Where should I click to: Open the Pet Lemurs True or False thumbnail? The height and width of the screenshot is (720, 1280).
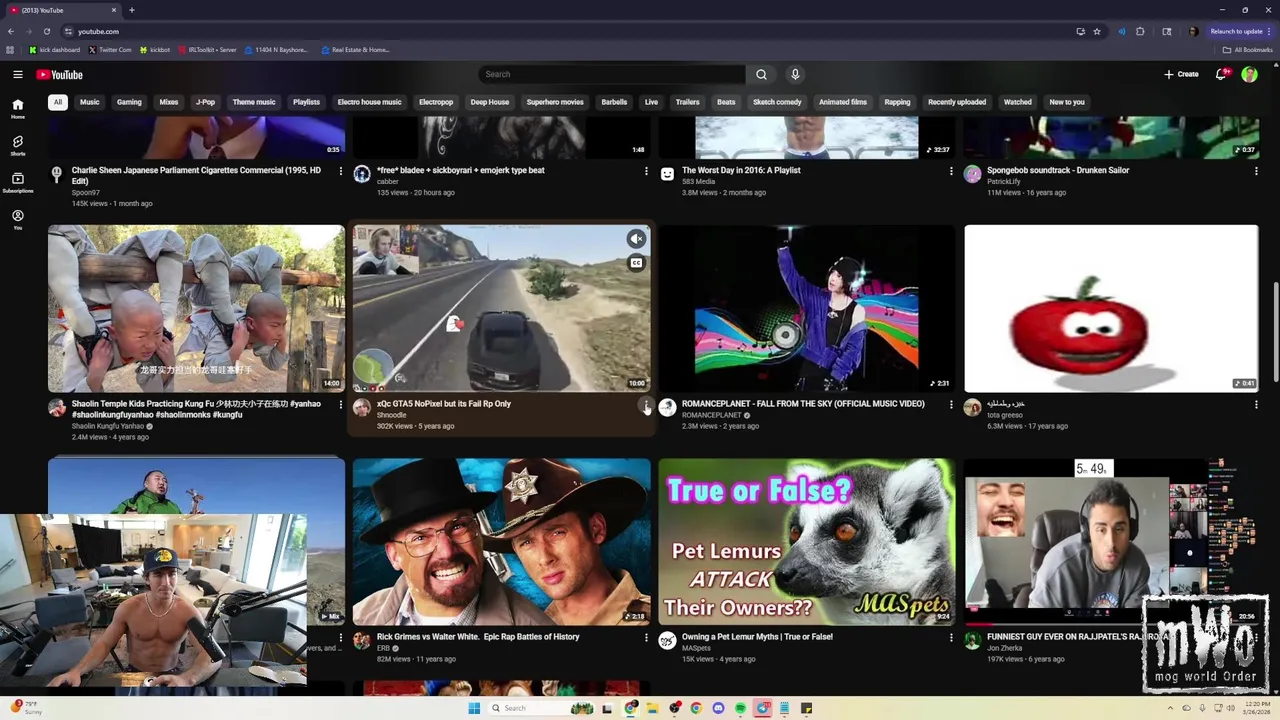pyautogui.click(x=807, y=541)
